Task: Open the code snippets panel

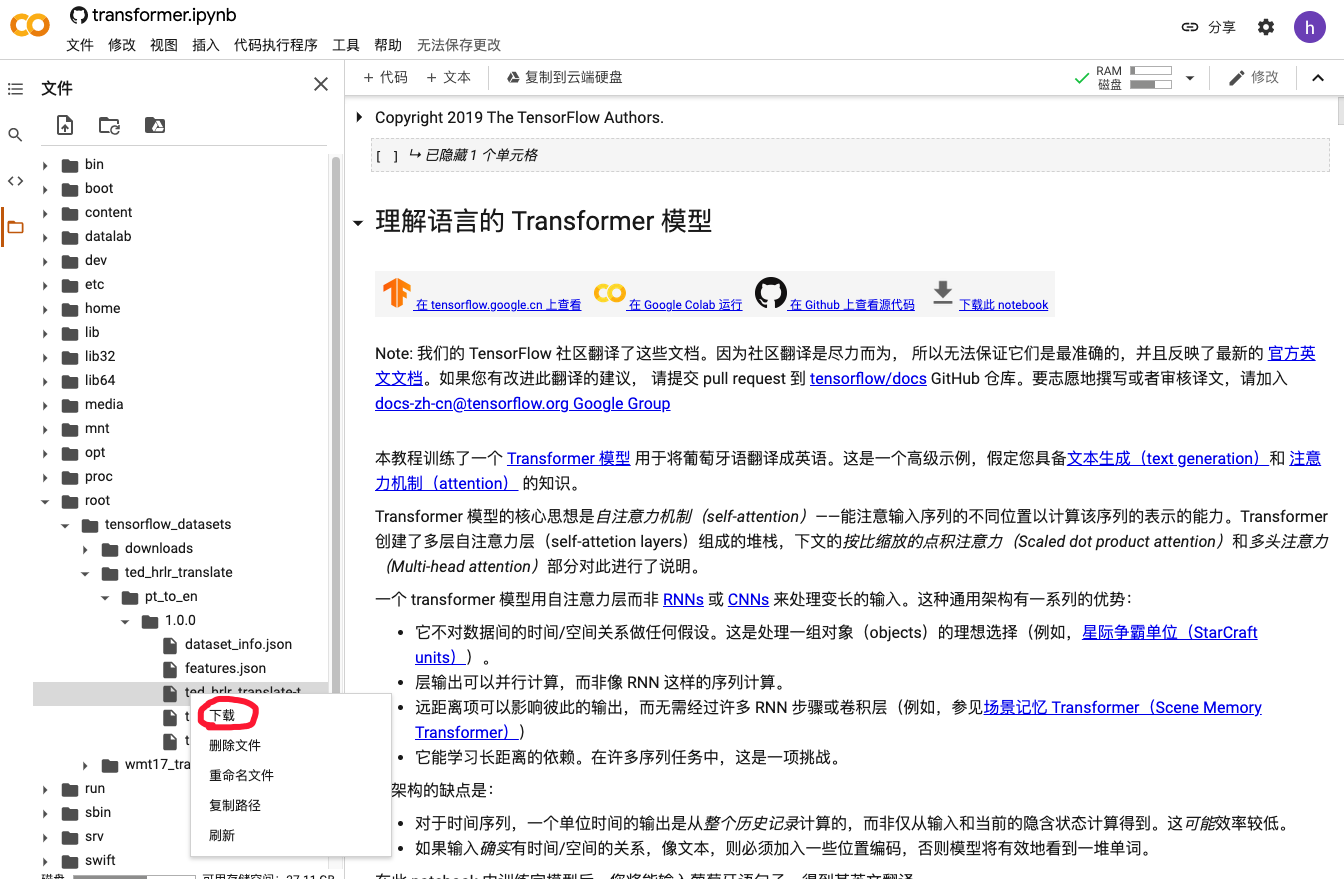Action: point(15,180)
